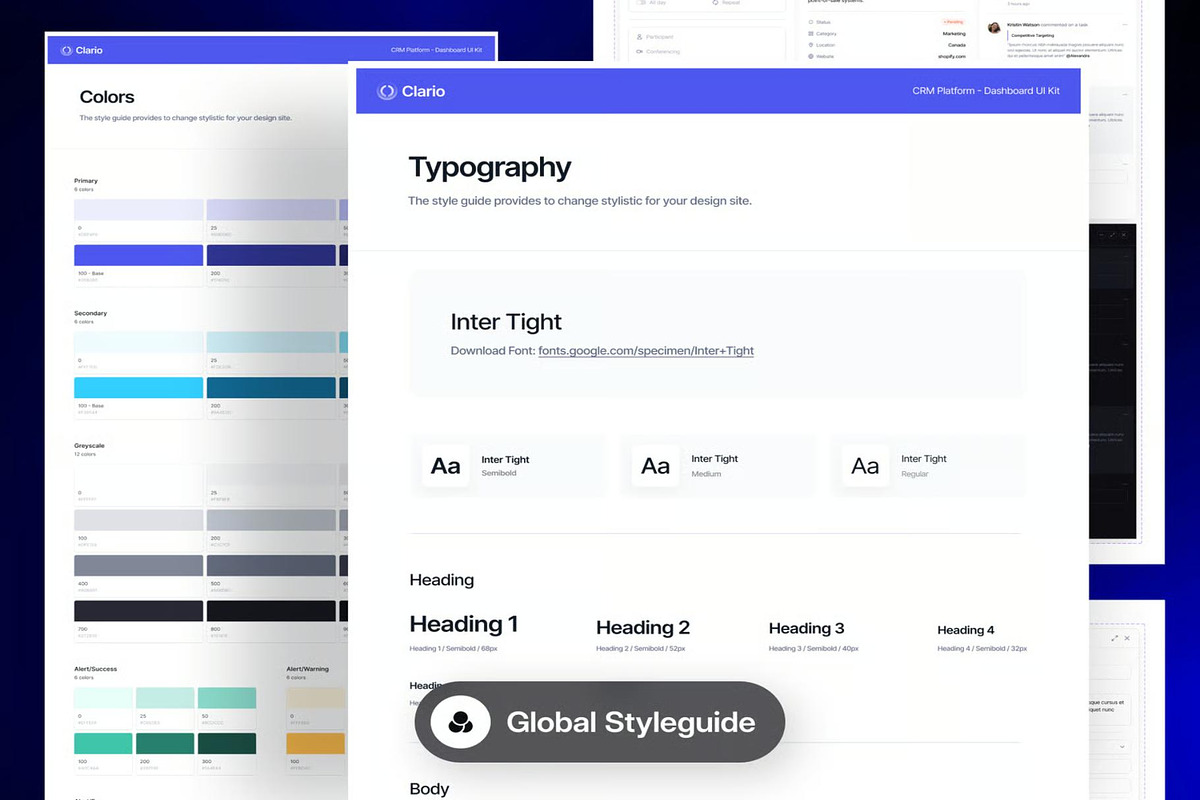Select the Primary 200 dark blue swatch
This screenshot has width=1200, height=800.
(x=271, y=255)
